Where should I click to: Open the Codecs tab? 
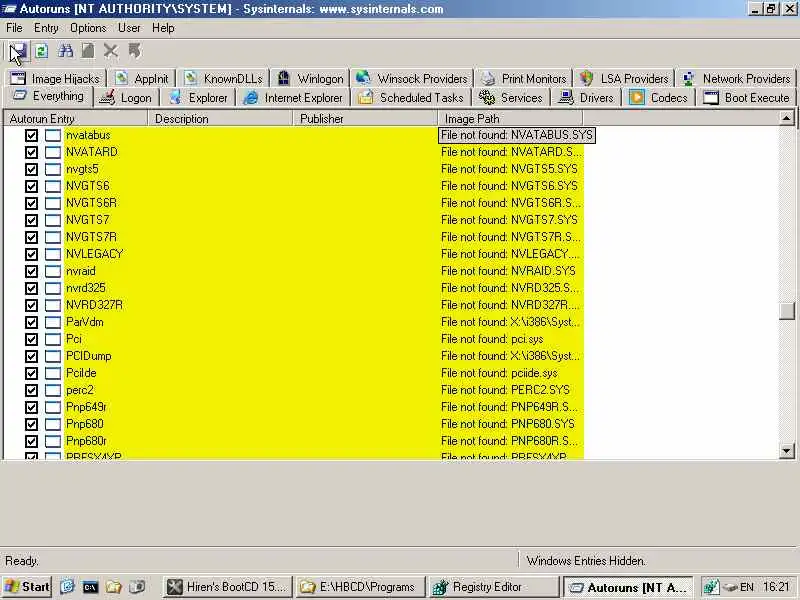click(x=659, y=97)
